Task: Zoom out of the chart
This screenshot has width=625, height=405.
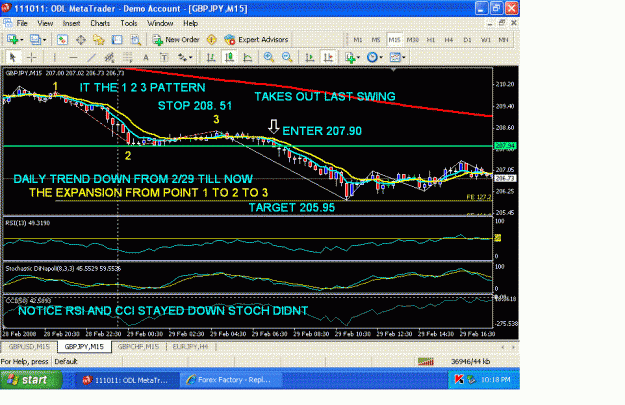Action: pyautogui.click(x=287, y=57)
